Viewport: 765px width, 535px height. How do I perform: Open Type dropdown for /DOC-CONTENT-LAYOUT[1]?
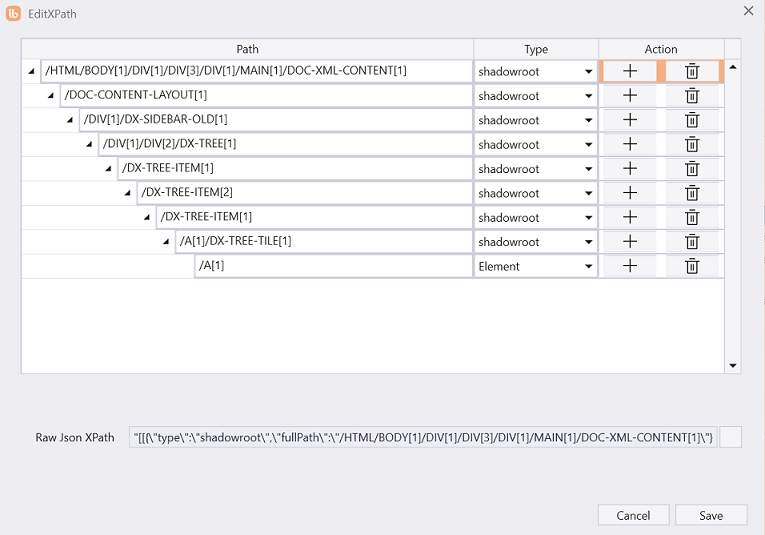pos(589,97)
